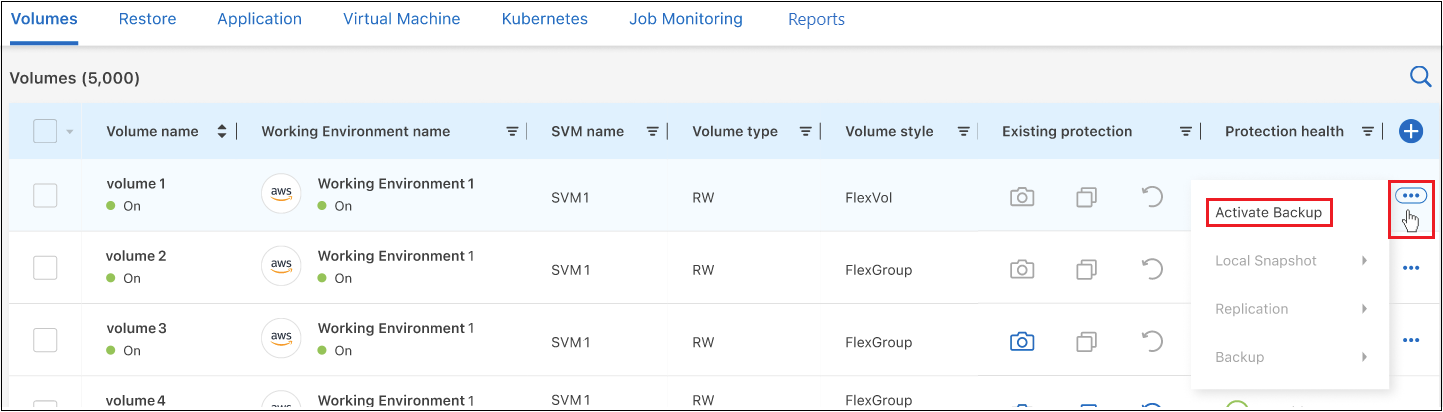This screenshot has height=412, width=1443.
Task: Click the blue plus icon in the table header
Action: [1410, 131]
